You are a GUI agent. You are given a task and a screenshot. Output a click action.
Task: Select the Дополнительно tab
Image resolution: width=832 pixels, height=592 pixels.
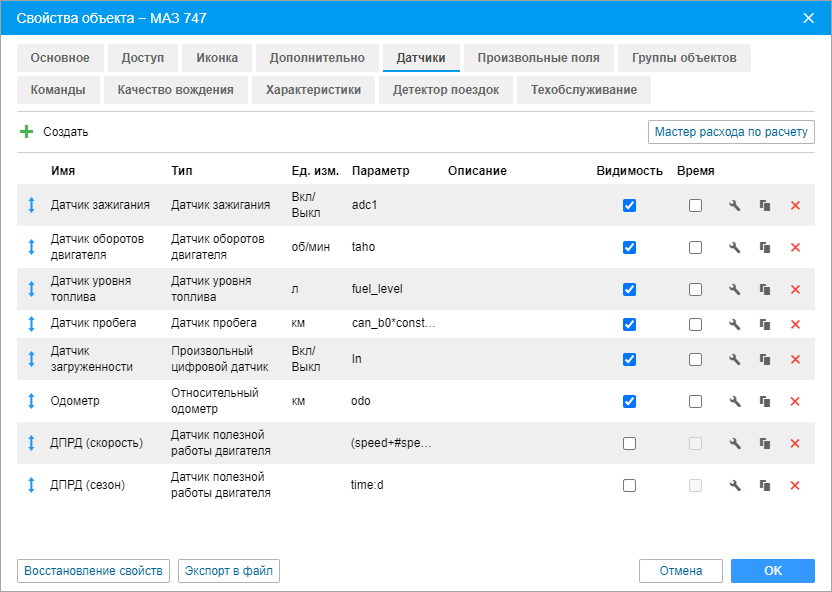pos(317,58)
